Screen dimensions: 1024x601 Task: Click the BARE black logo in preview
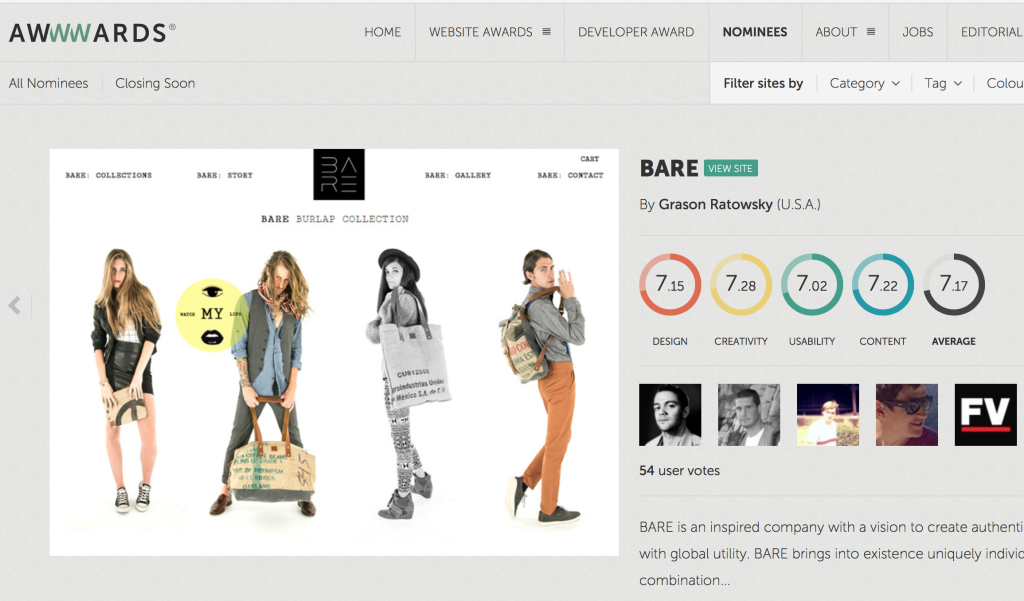click(339, 174)
